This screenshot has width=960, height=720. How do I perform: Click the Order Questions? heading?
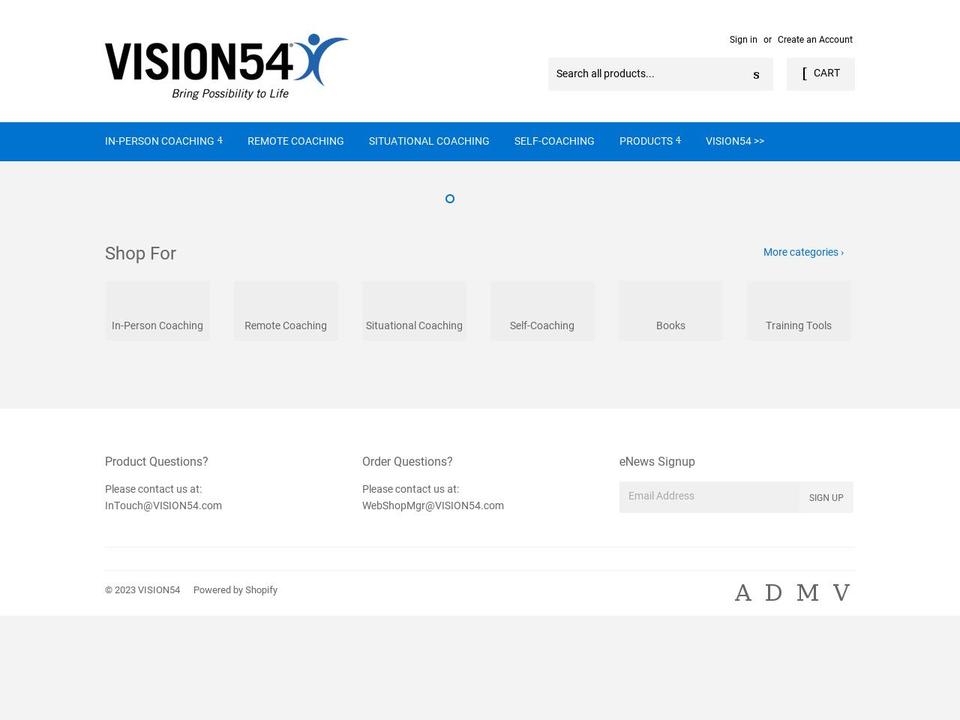[407, 462]
